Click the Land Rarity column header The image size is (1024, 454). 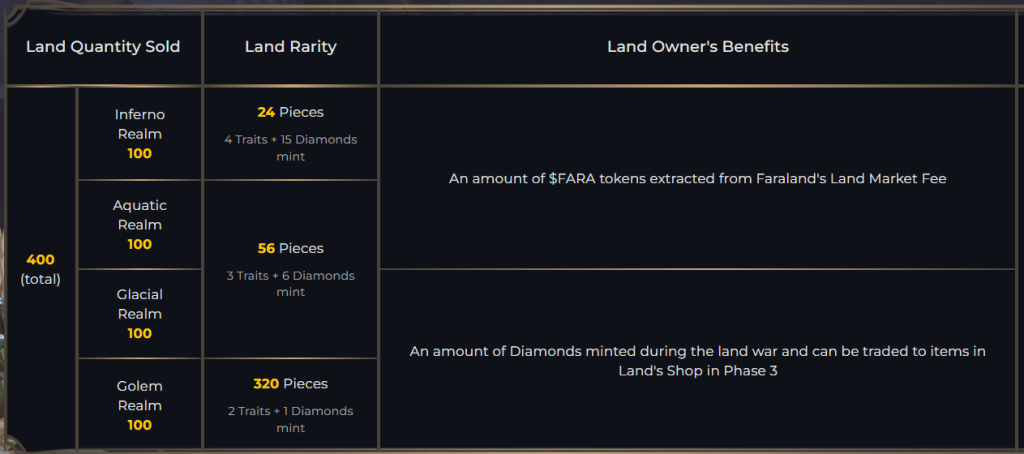tap(290, 47)
